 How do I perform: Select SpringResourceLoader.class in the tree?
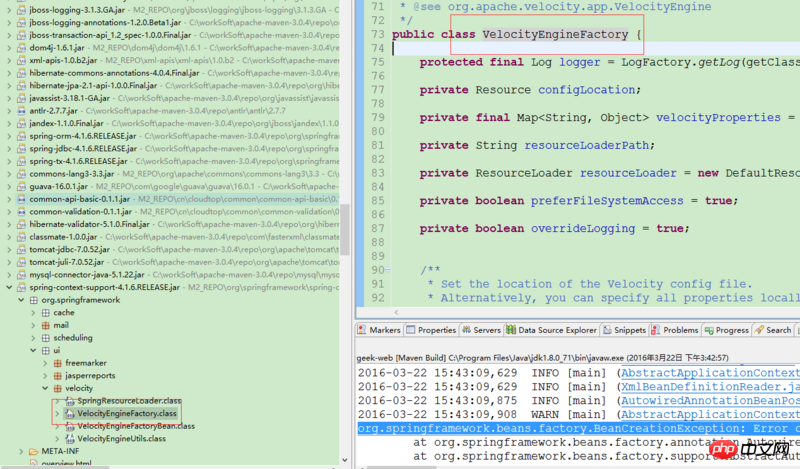129,401
